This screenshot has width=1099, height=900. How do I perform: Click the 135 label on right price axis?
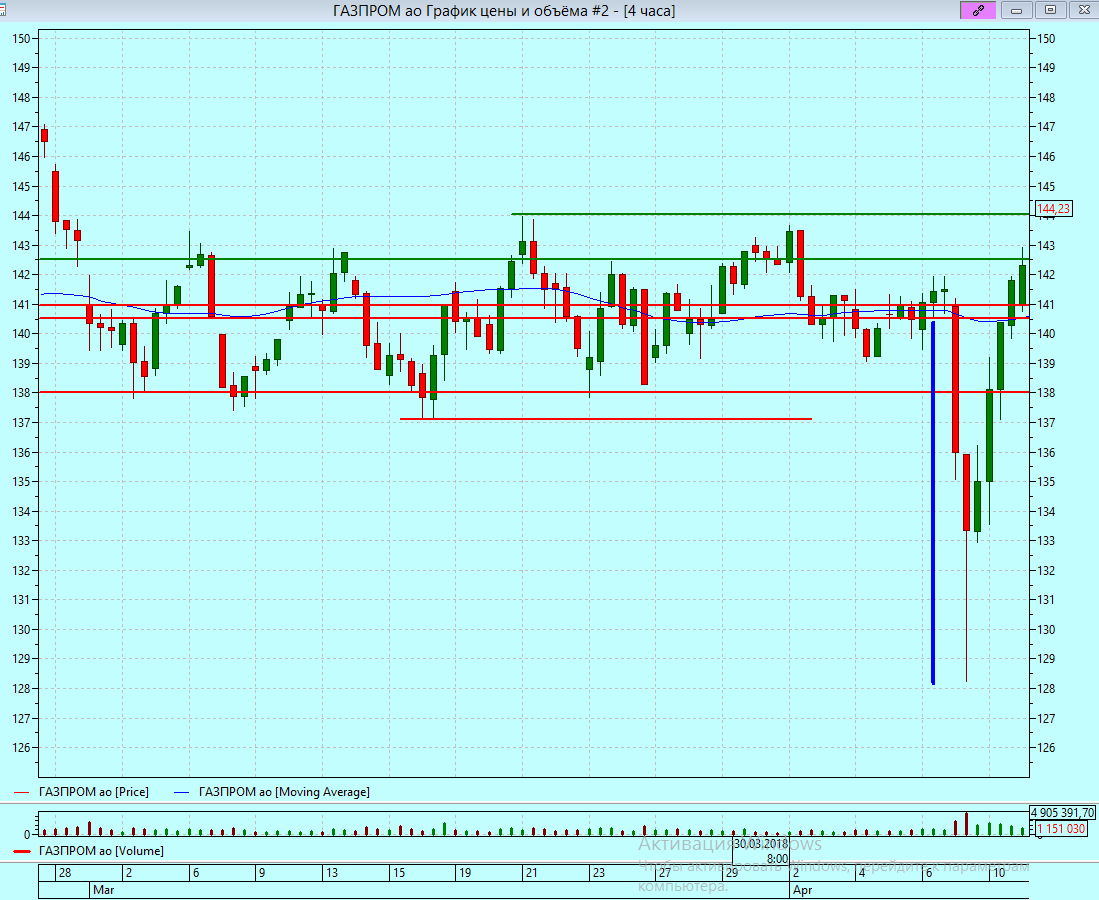tap(1046, 482)
